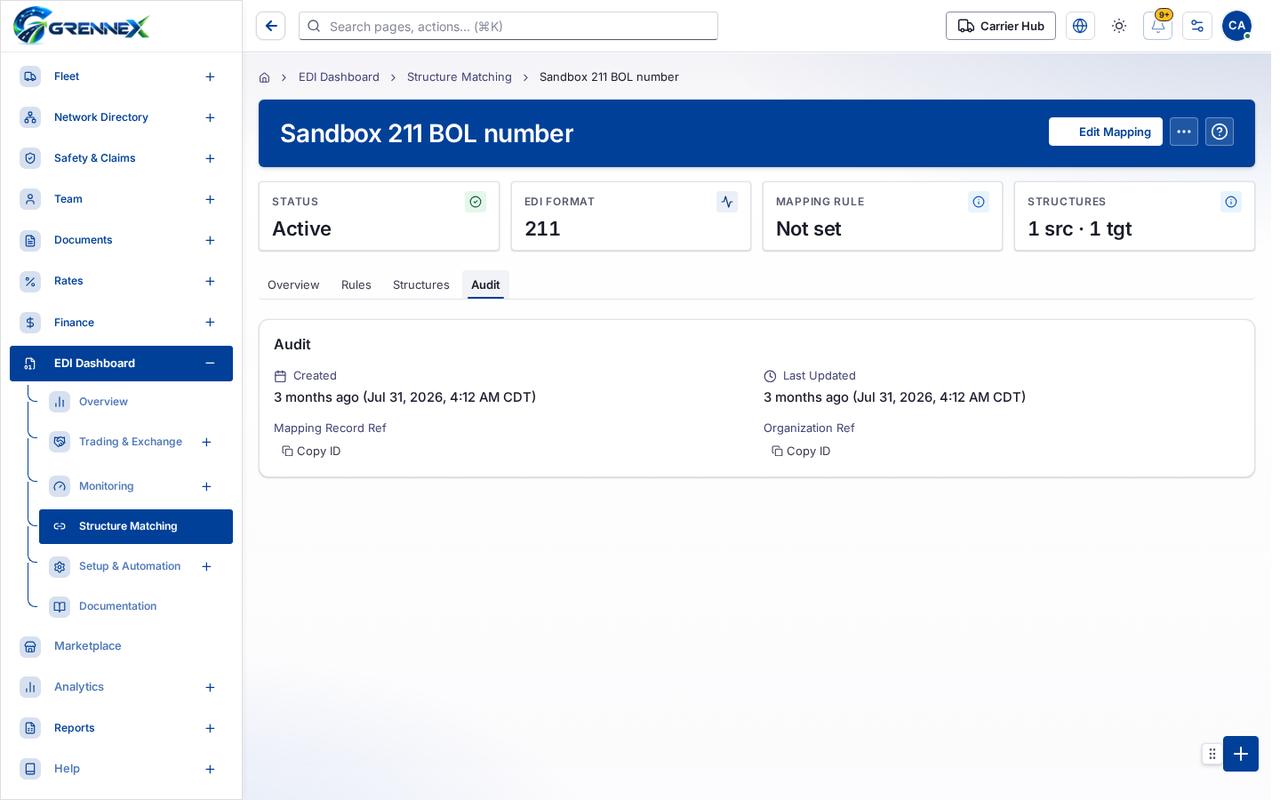Open the more options ellipsis button

1184,132
